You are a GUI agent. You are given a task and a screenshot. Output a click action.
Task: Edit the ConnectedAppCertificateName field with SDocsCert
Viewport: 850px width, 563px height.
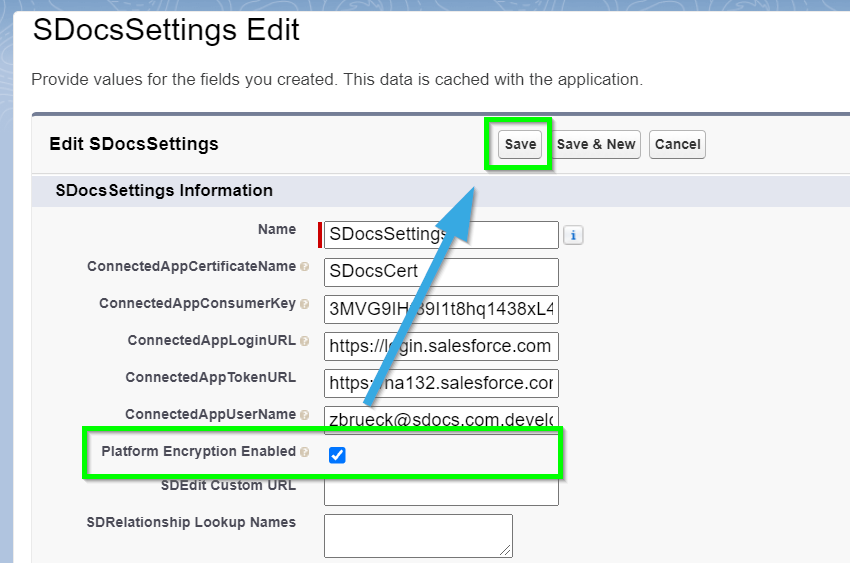441,272
